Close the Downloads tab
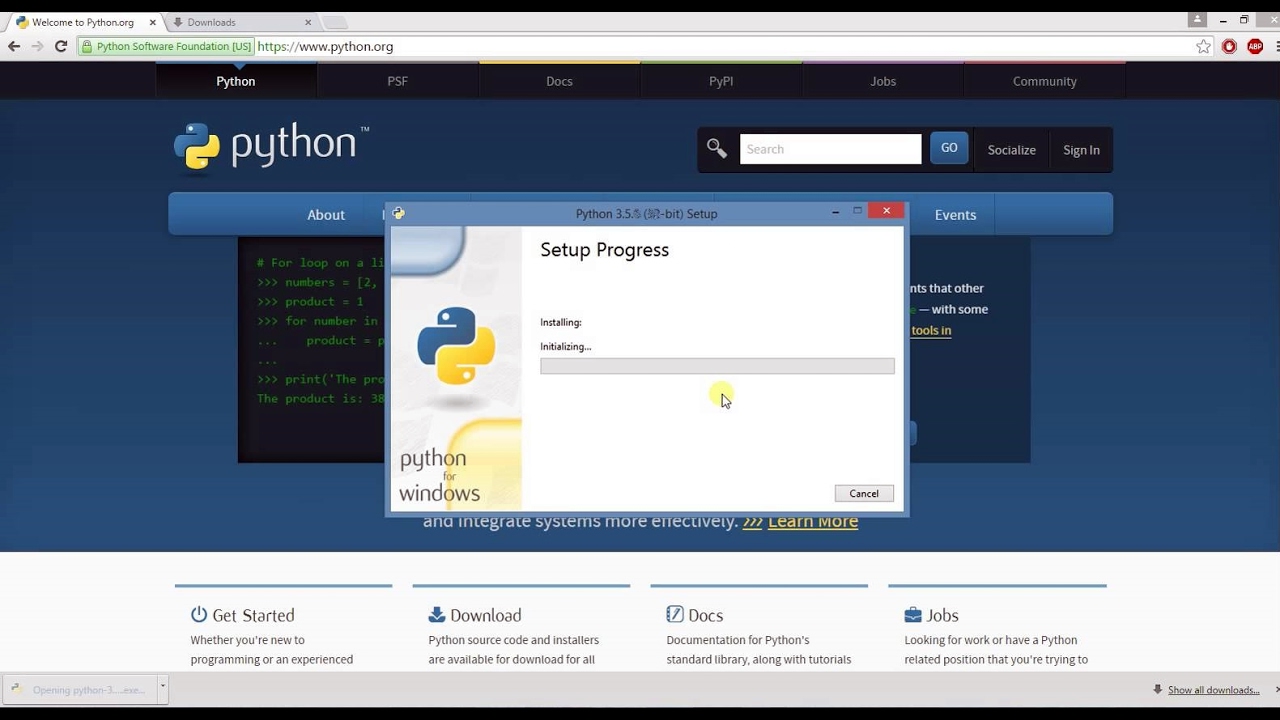Viewport: 1280px width, 720px height. tap(308, 22)
